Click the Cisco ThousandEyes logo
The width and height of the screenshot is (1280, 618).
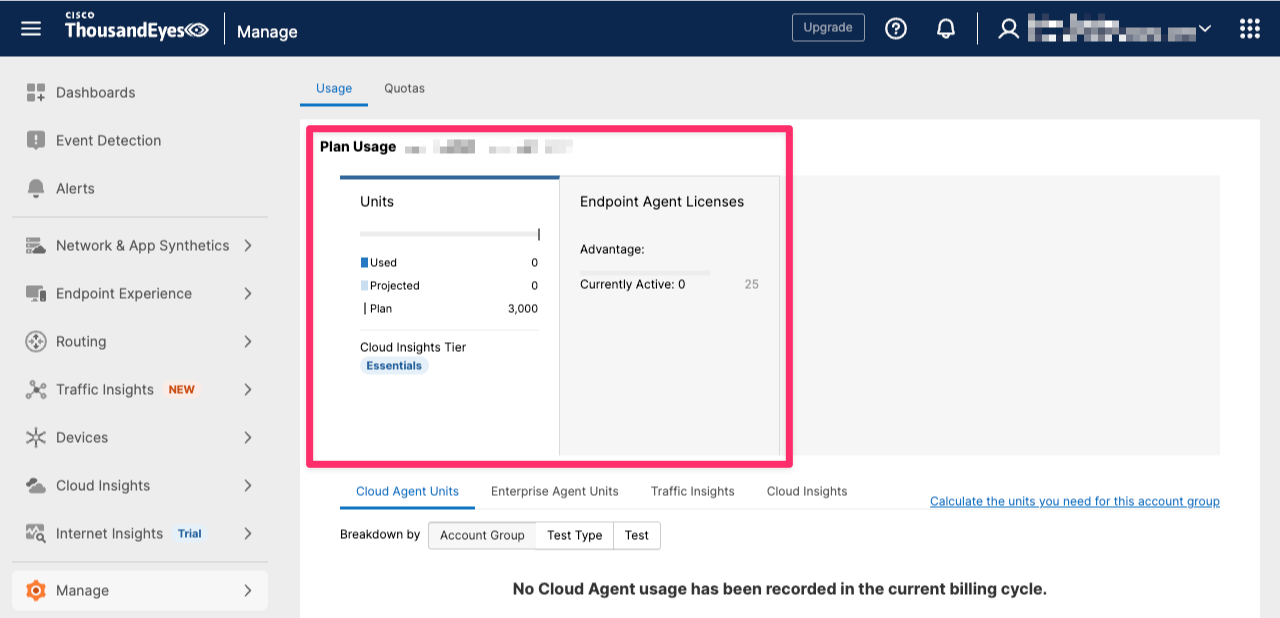click(x=136, y=28)
